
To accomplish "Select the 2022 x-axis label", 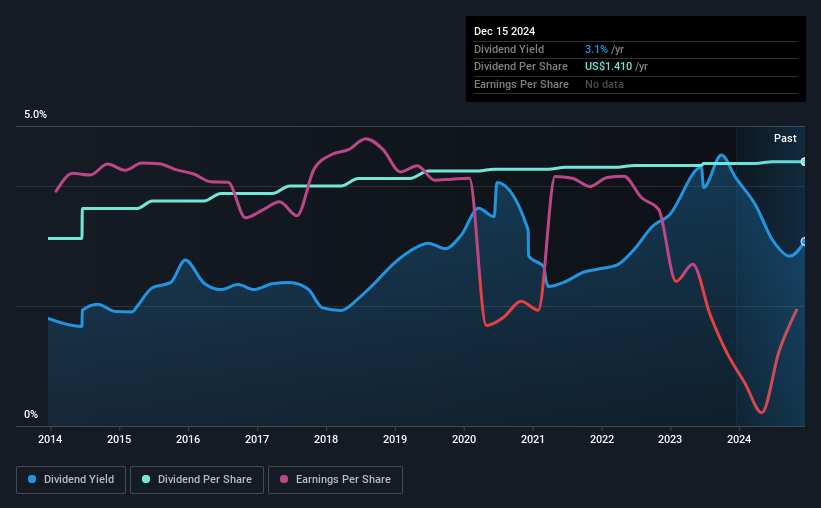I will pyautogui.click(x=602, y=439).
